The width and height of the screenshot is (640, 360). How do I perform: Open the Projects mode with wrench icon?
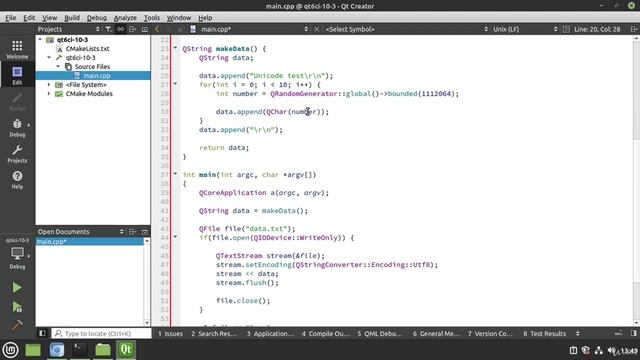17,154
